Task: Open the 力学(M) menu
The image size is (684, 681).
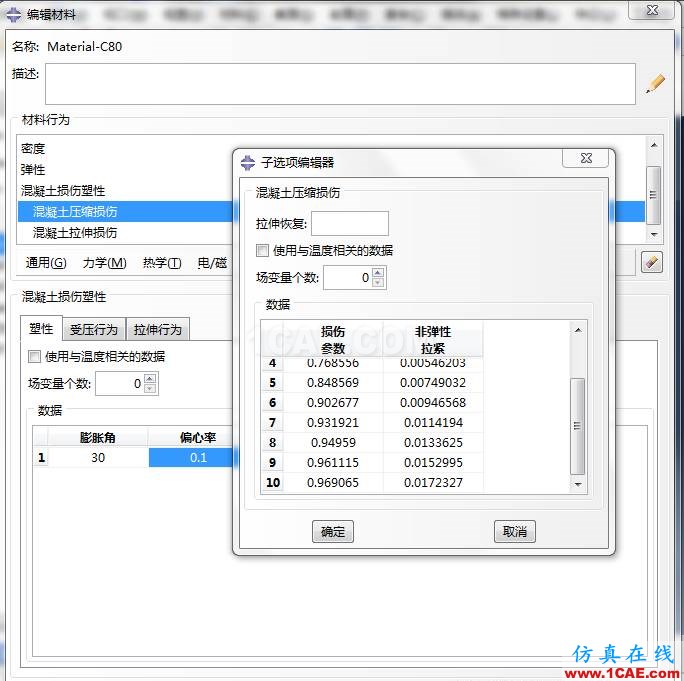Action: point(105,263)
